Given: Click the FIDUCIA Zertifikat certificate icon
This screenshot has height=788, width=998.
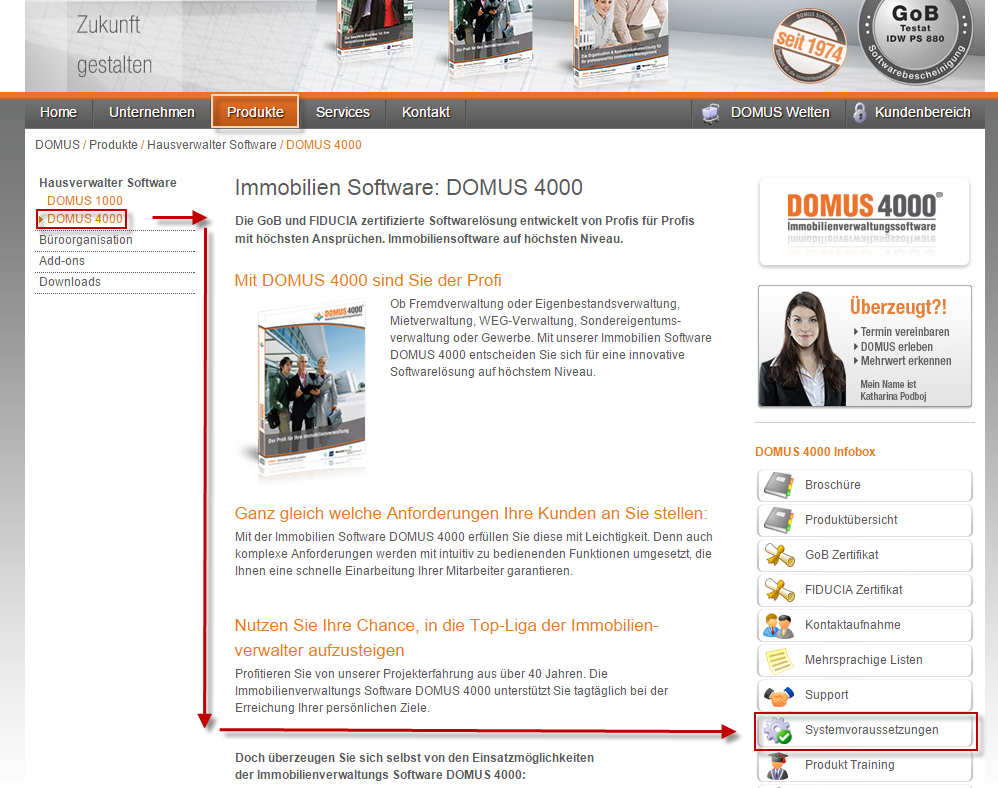Looking at the screenshot, I should pyautogui.click(x=780, y=590).
